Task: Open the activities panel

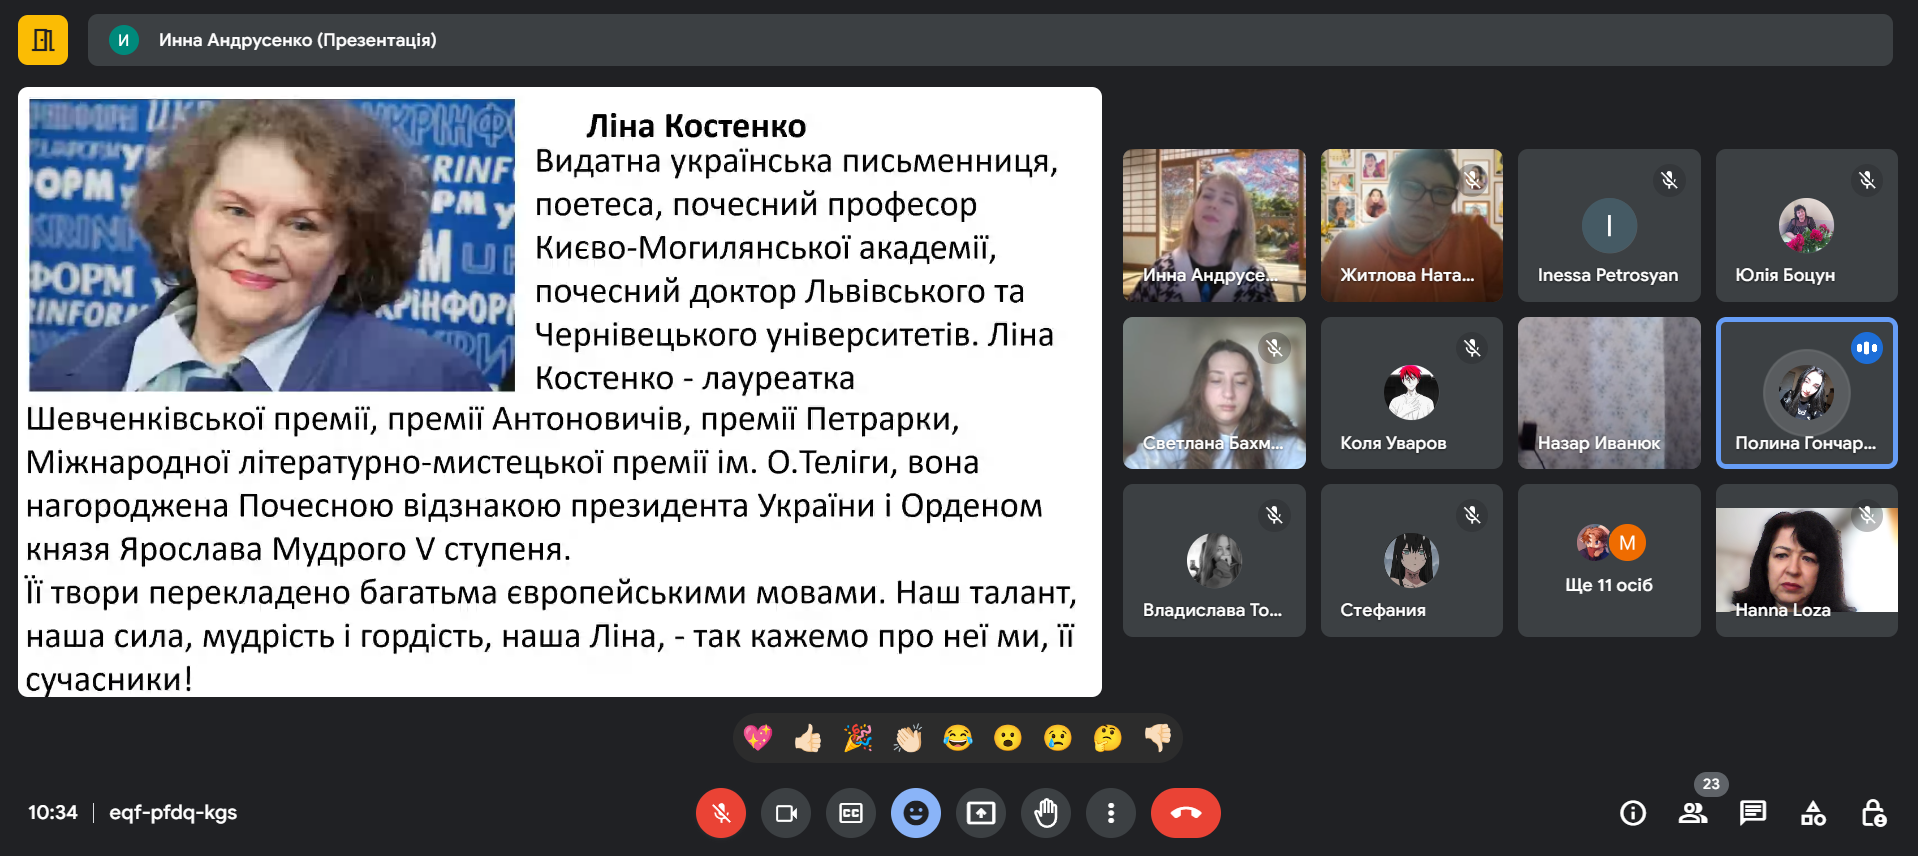Action: point(1812,813)
